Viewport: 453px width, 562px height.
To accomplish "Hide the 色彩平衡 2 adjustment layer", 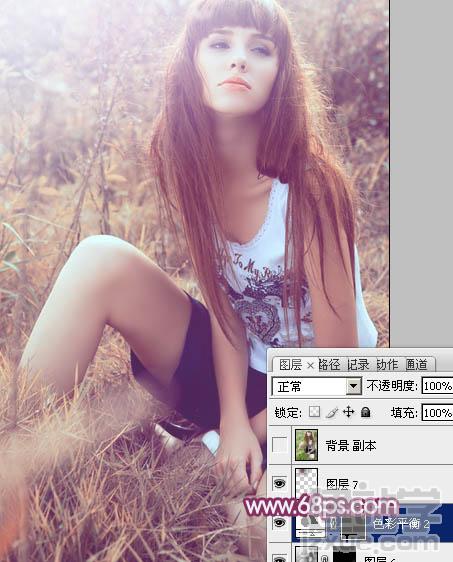I will click(x=280, y=523).
